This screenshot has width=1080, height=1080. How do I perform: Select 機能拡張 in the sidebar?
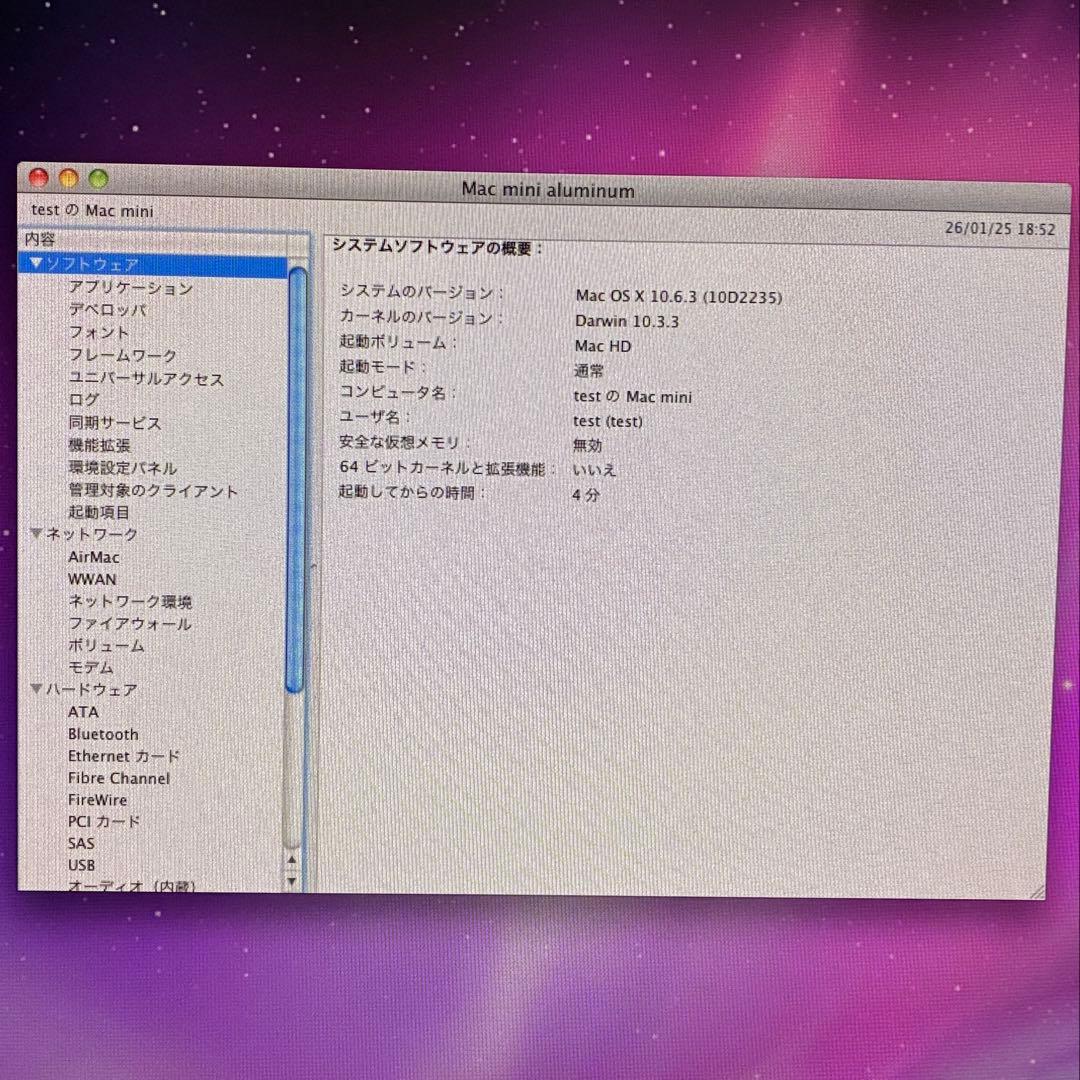tap(99, 445)
